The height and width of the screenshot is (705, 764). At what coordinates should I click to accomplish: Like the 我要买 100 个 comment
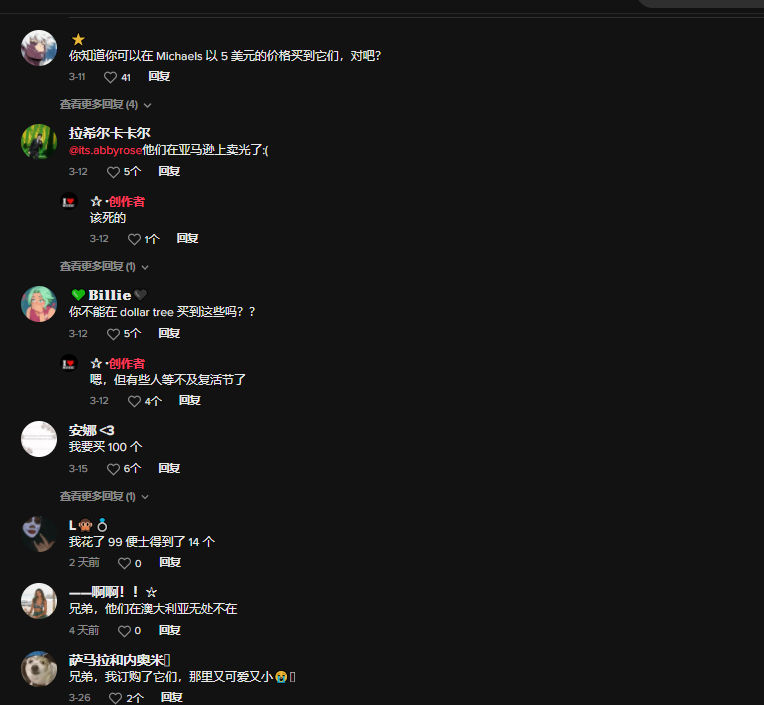coord(114,469)
